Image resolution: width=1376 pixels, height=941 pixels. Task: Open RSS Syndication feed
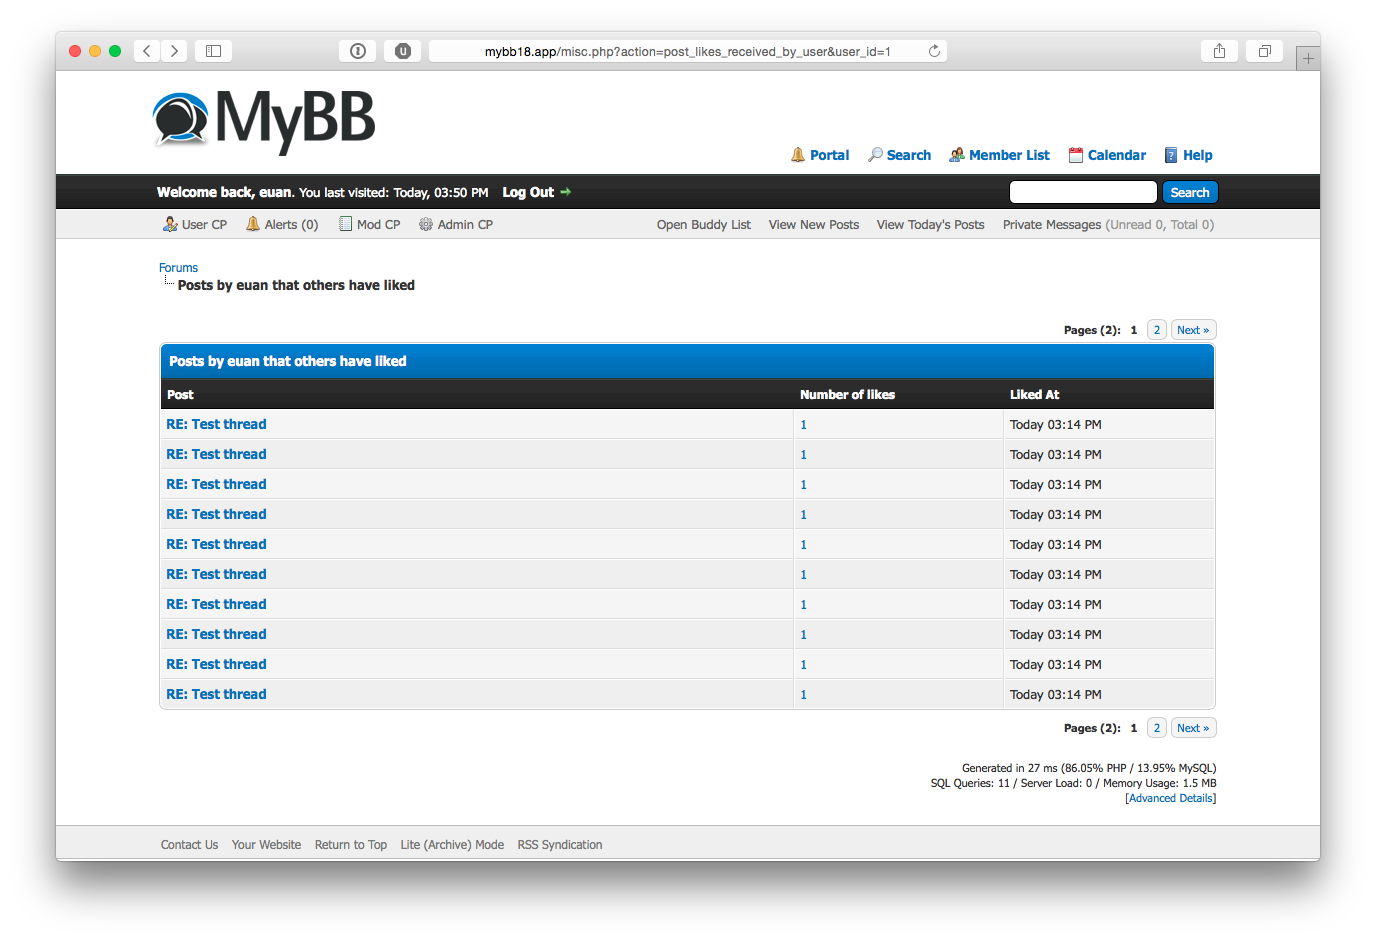click(x=560, y=845)
